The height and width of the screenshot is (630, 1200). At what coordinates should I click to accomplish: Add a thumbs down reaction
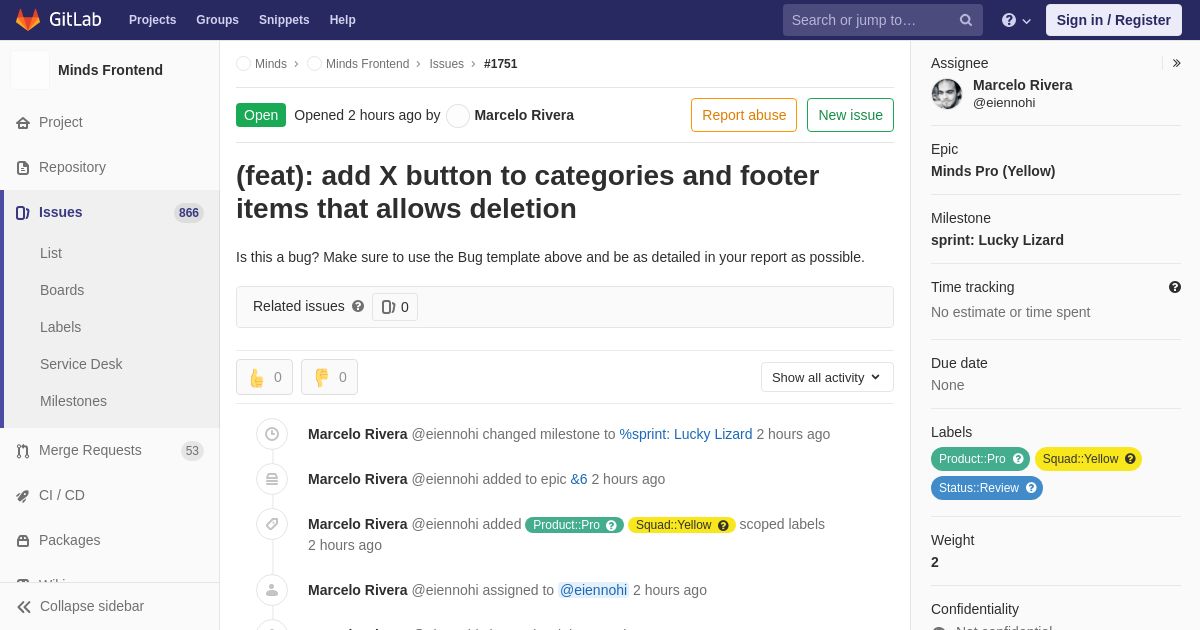coord(330,377)
